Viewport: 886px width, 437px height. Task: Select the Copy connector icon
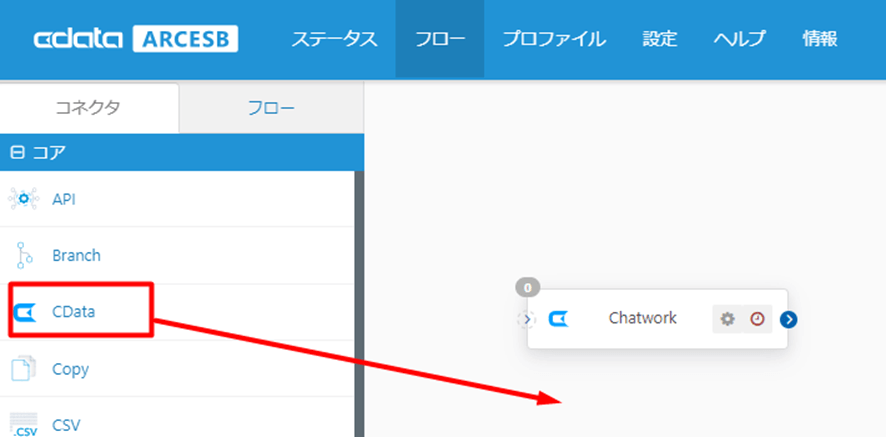tap(24, 369)
